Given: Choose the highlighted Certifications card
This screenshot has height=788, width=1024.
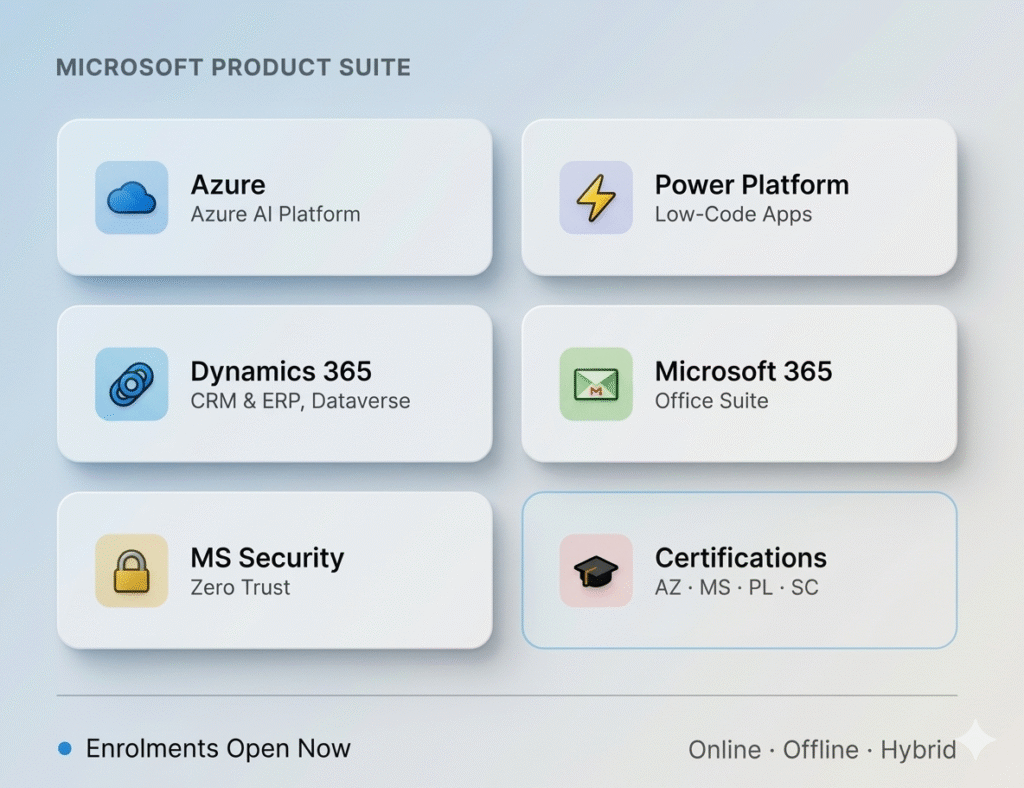Looking at the screenshot, I should [x=739, y=570].
